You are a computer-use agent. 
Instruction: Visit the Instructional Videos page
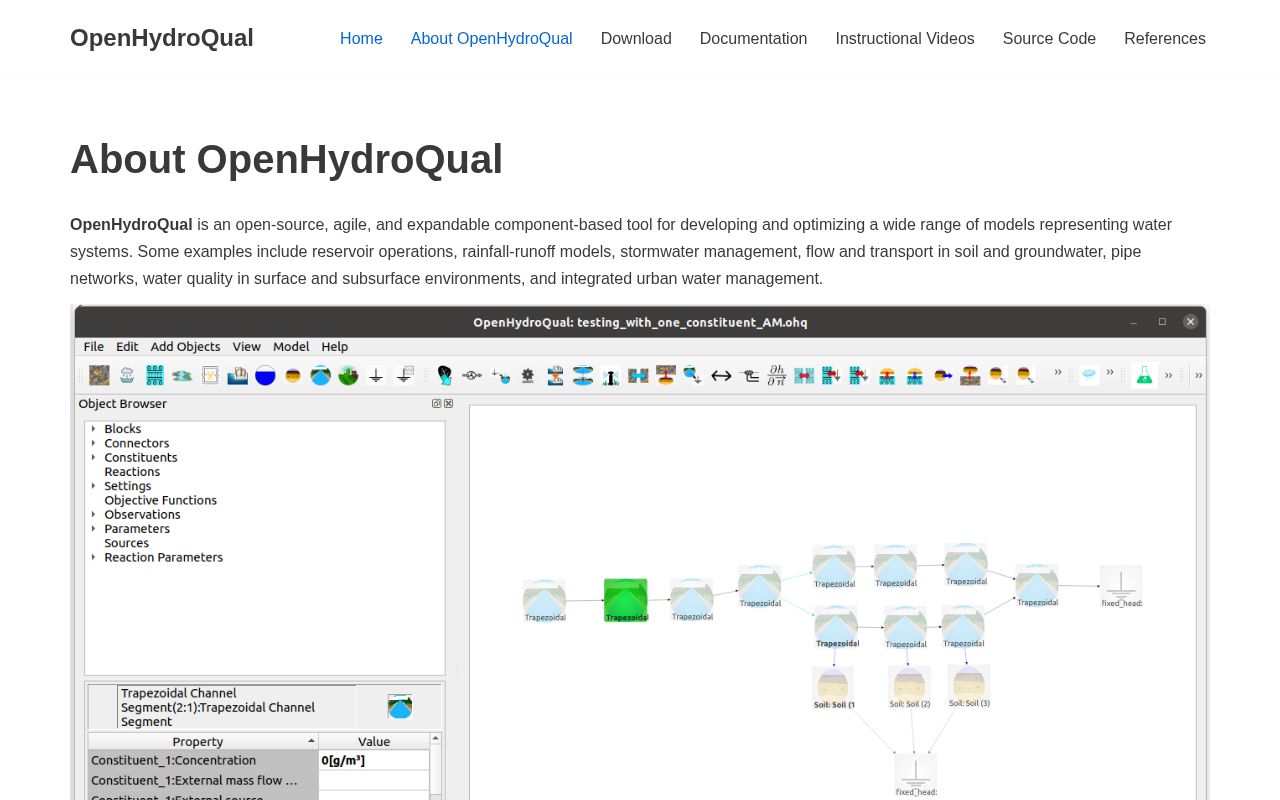tap(905, 38)
